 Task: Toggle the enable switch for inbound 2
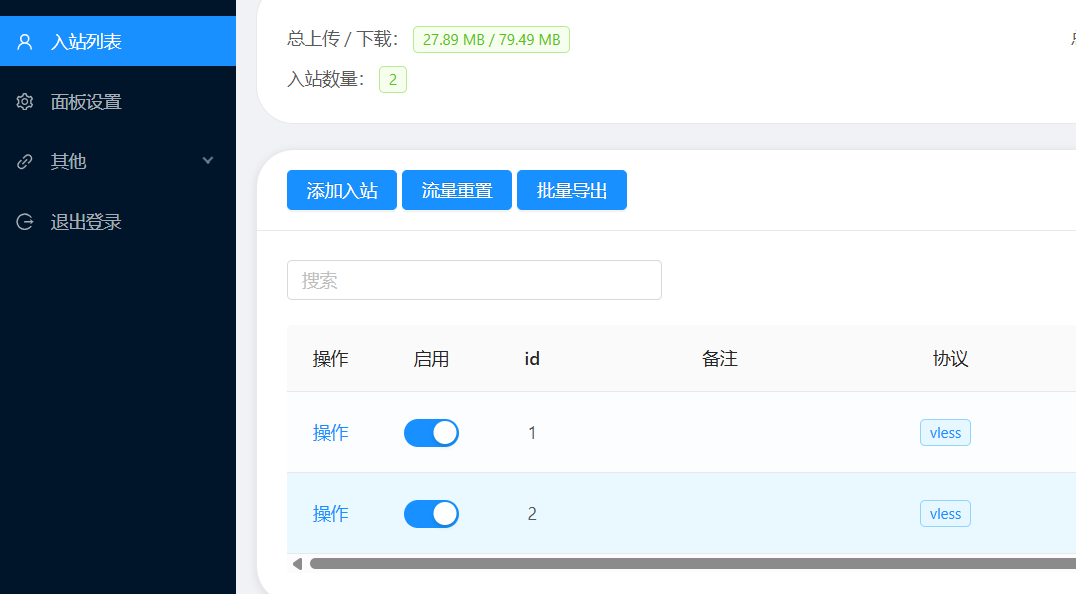(x=431, y=514)
